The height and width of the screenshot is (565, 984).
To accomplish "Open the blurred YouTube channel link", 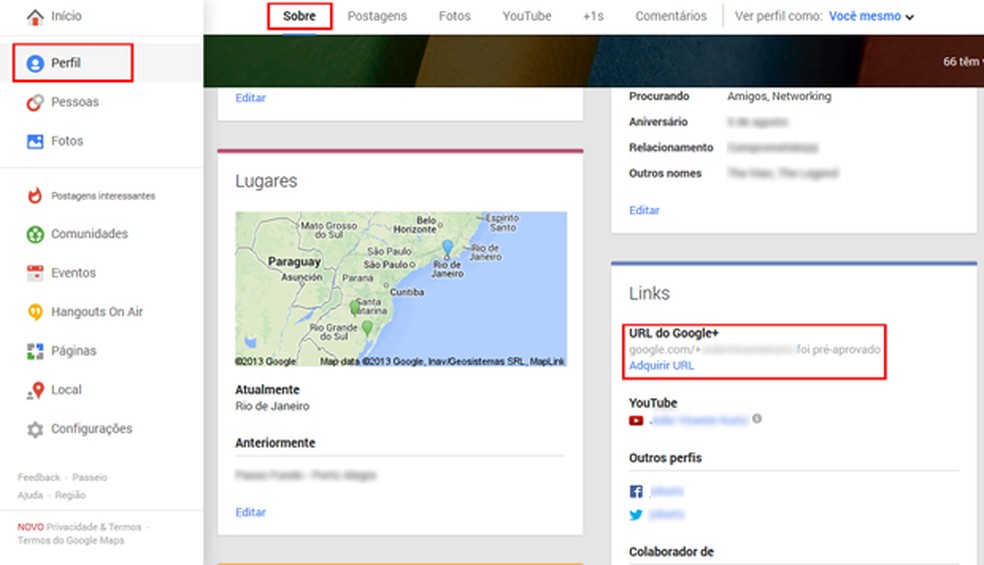I will click(x=699, y=420).
